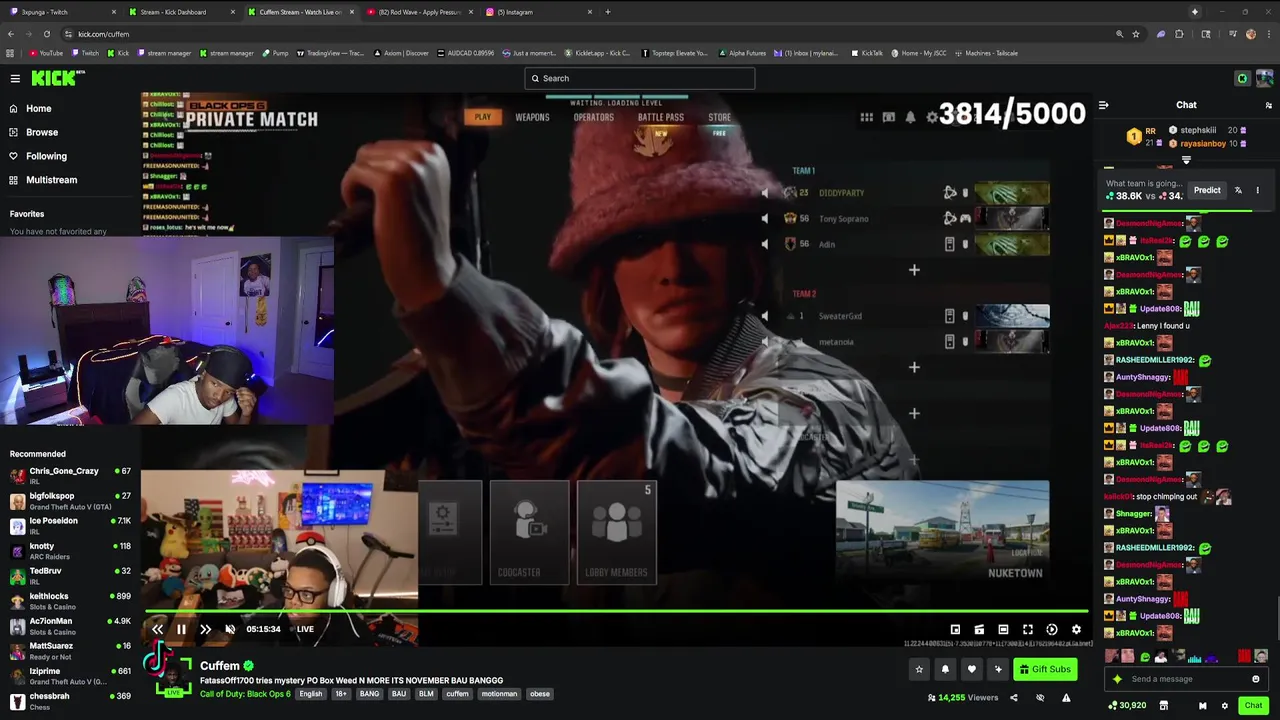Toggle channel notifications bell
Viewport: 1280px width, 720px height.
point(945,669)
